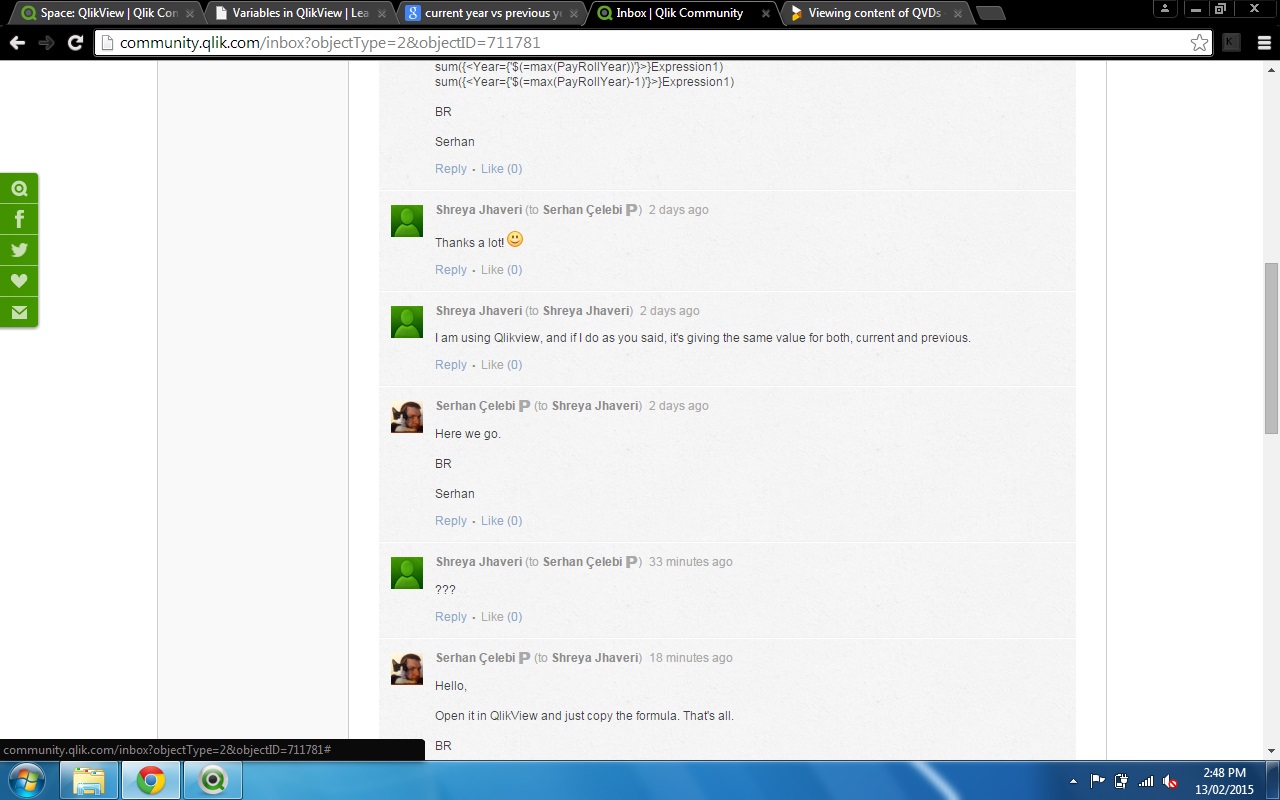
Task: Open Shreya Jhaveri's avatar on the '???' comment
Action: coord(407,573)
